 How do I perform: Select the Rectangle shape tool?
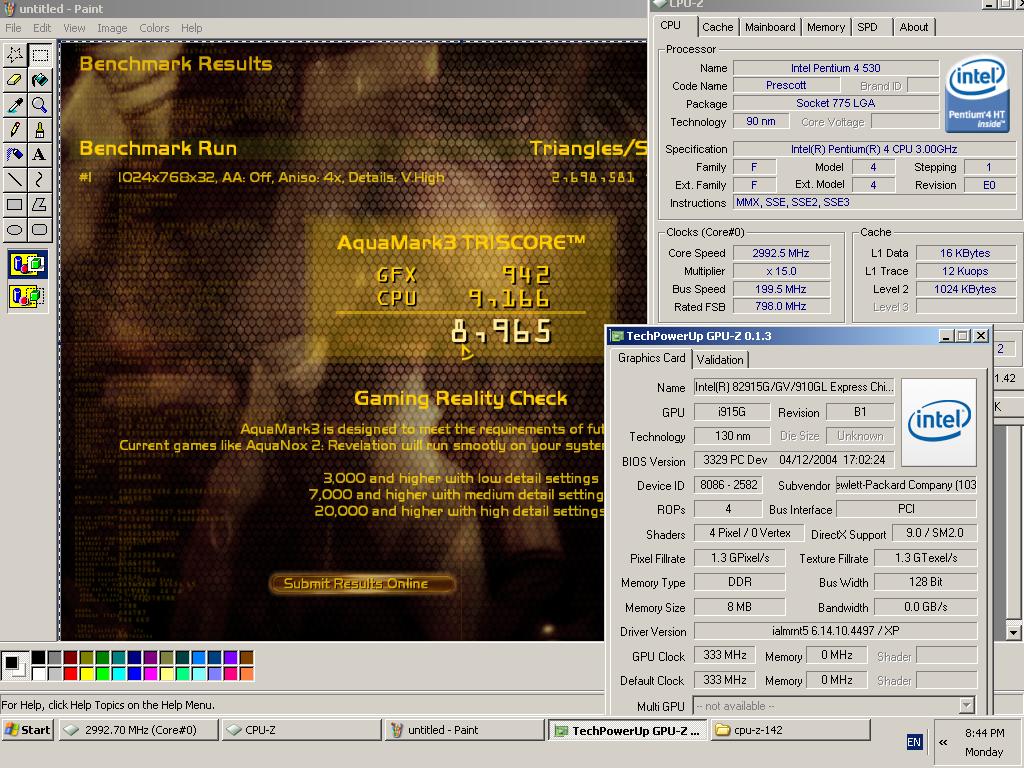[15, 204]
